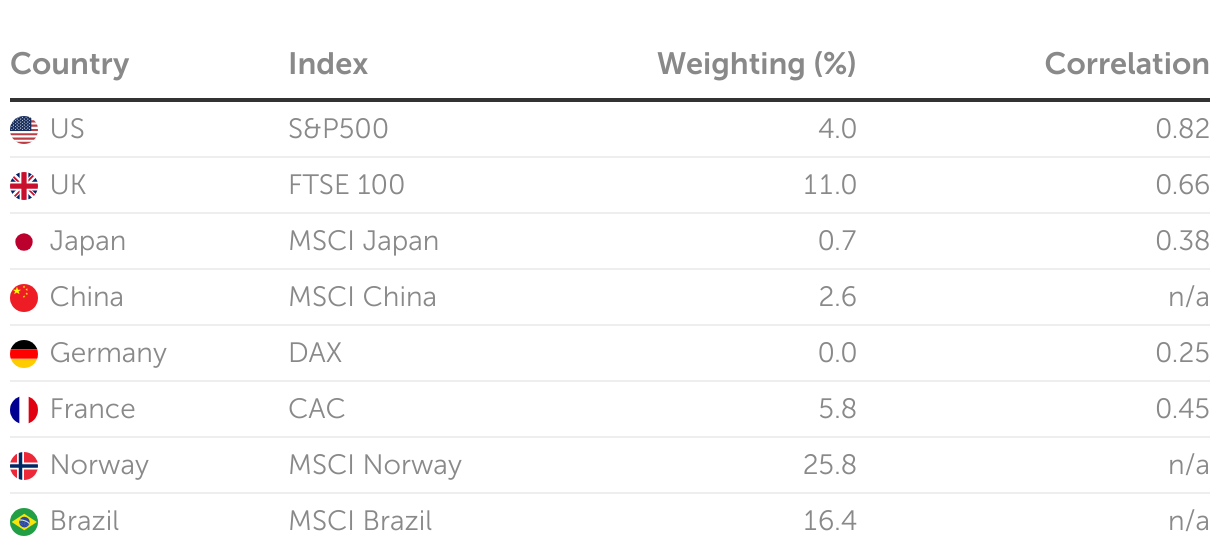1220x558 pixels.
Task: Sort table by Country column header
Action: pyautogui.click(x=70, y=65)
